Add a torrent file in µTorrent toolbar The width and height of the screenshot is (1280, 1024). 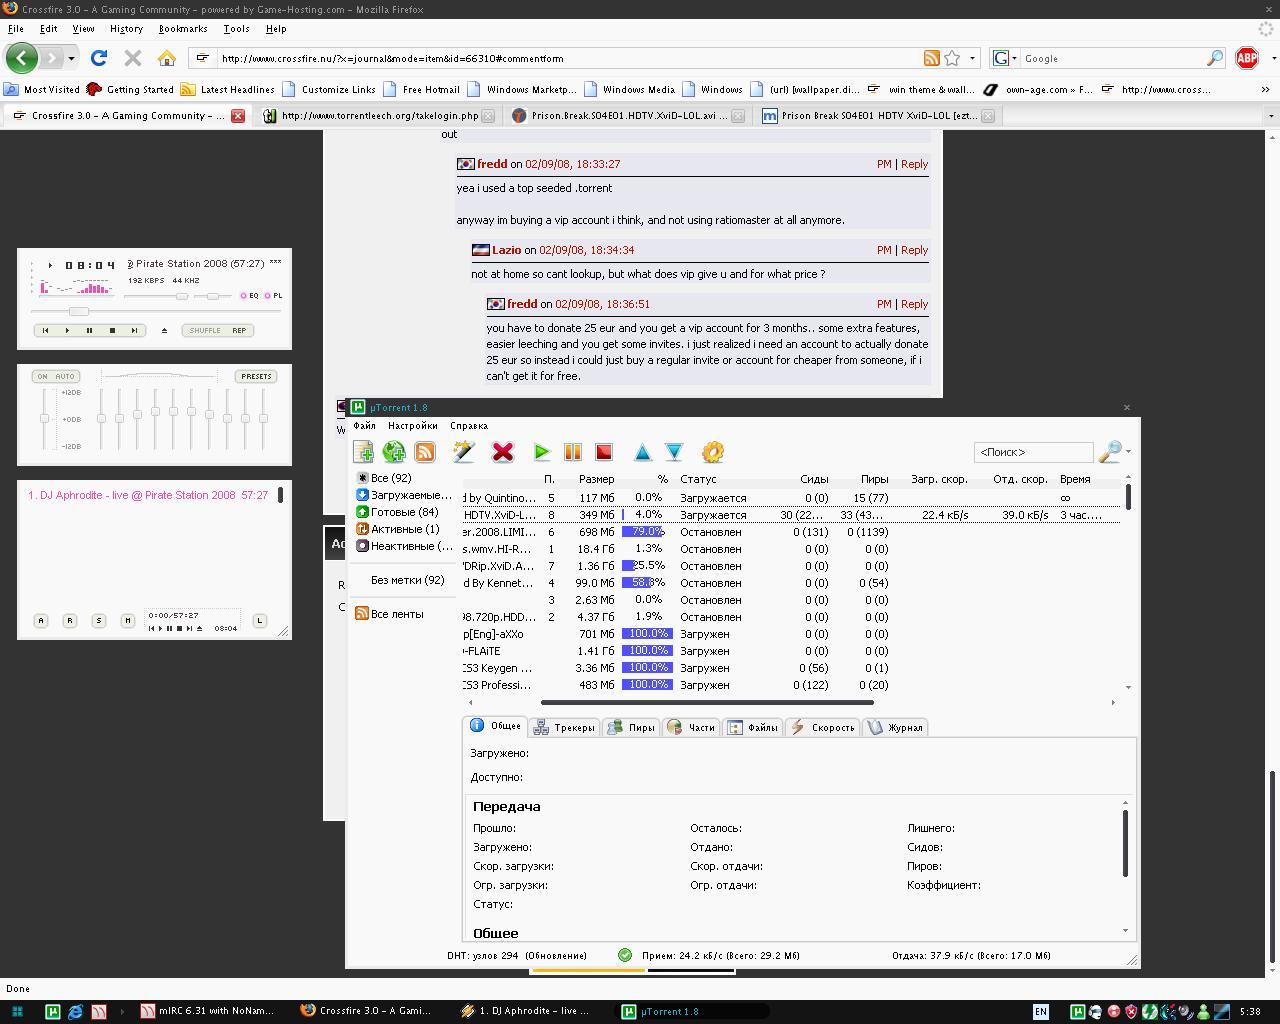pyautogui.click(x=363, y=452)
